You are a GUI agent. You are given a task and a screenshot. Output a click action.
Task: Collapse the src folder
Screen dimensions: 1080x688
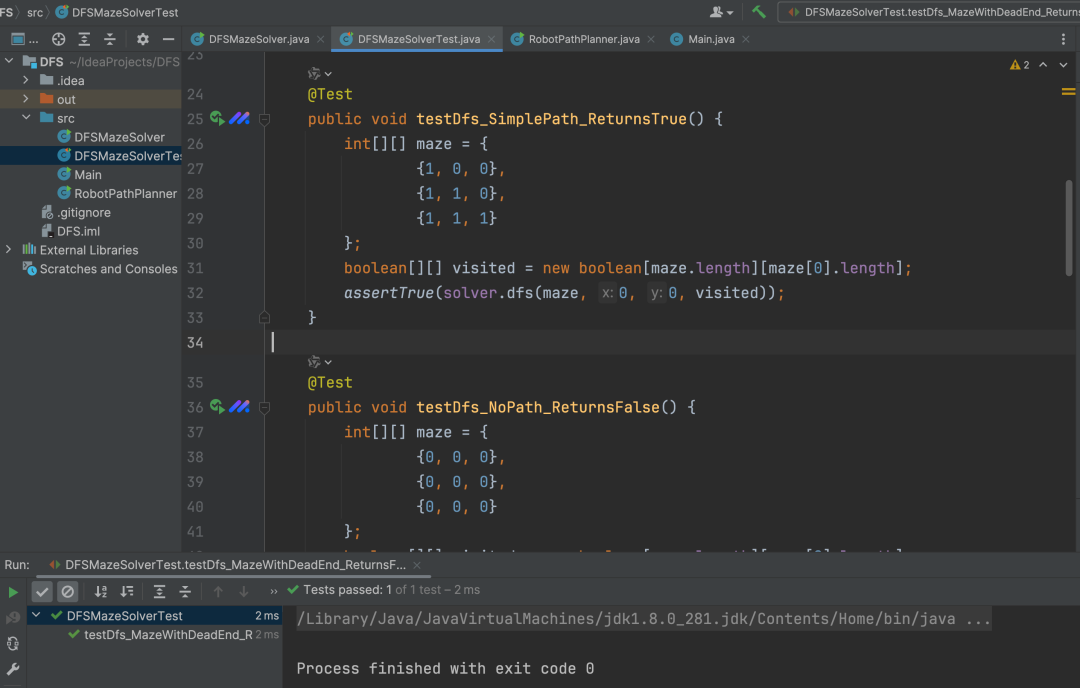26,118
